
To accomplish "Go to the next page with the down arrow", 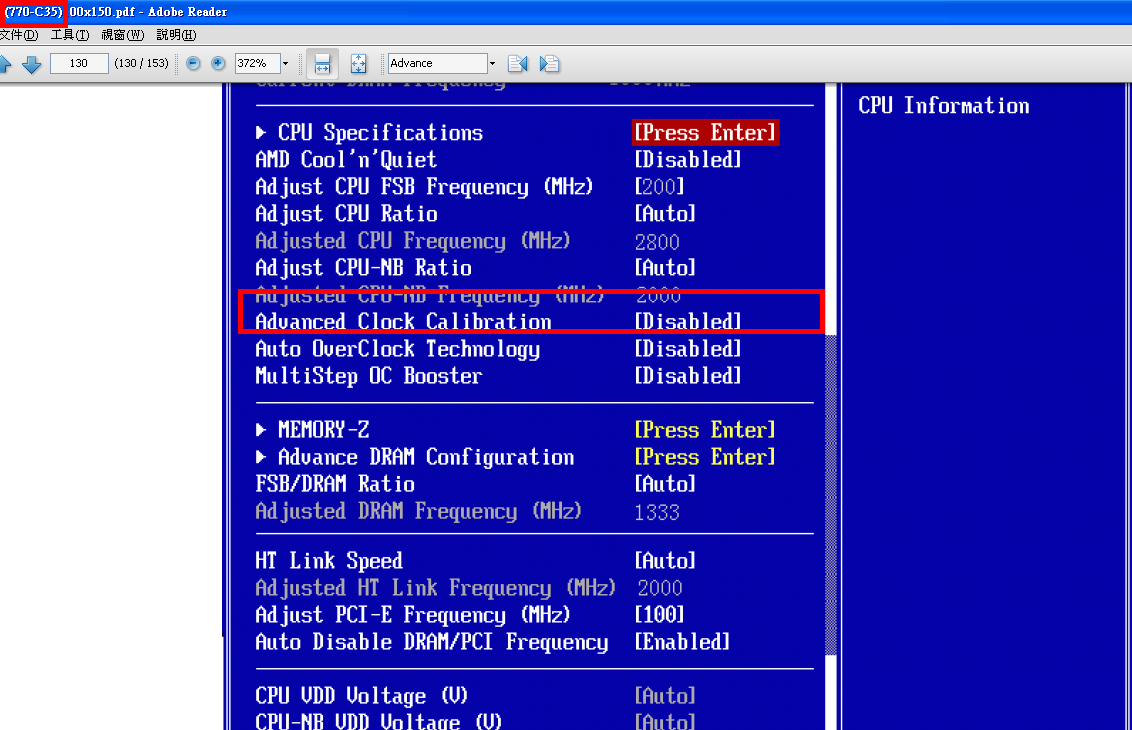I will point(32,64).
